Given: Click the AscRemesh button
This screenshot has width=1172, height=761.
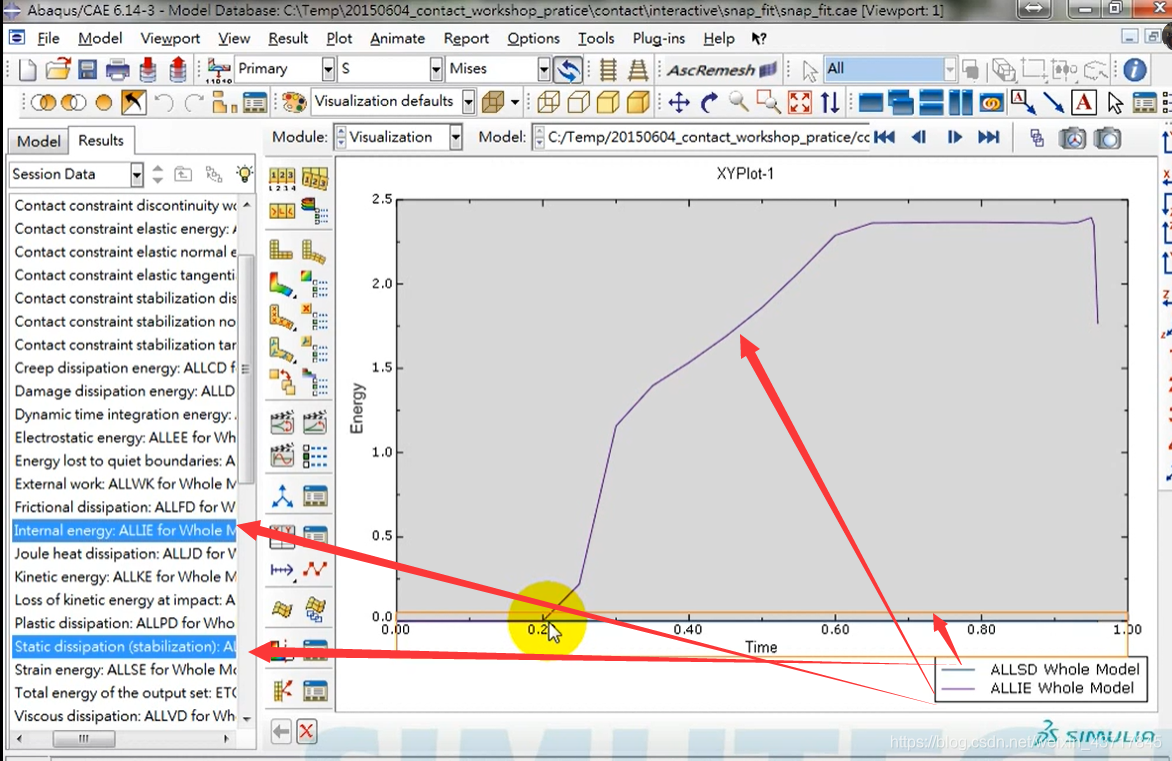Looking at the screenshot, I should (721, 70).
